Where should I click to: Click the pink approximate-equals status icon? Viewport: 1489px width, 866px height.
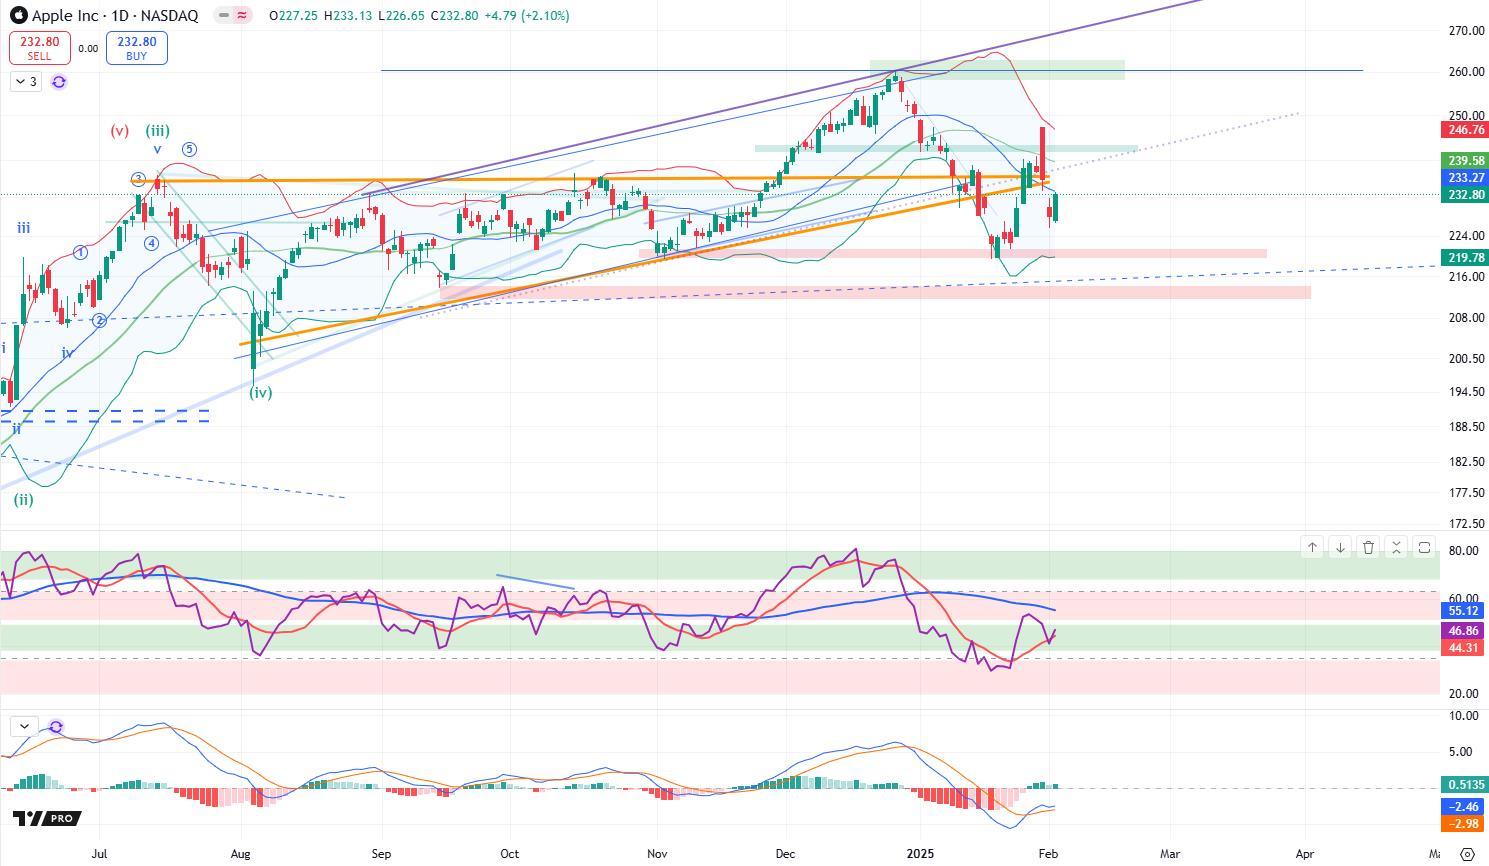click(242, 16)
